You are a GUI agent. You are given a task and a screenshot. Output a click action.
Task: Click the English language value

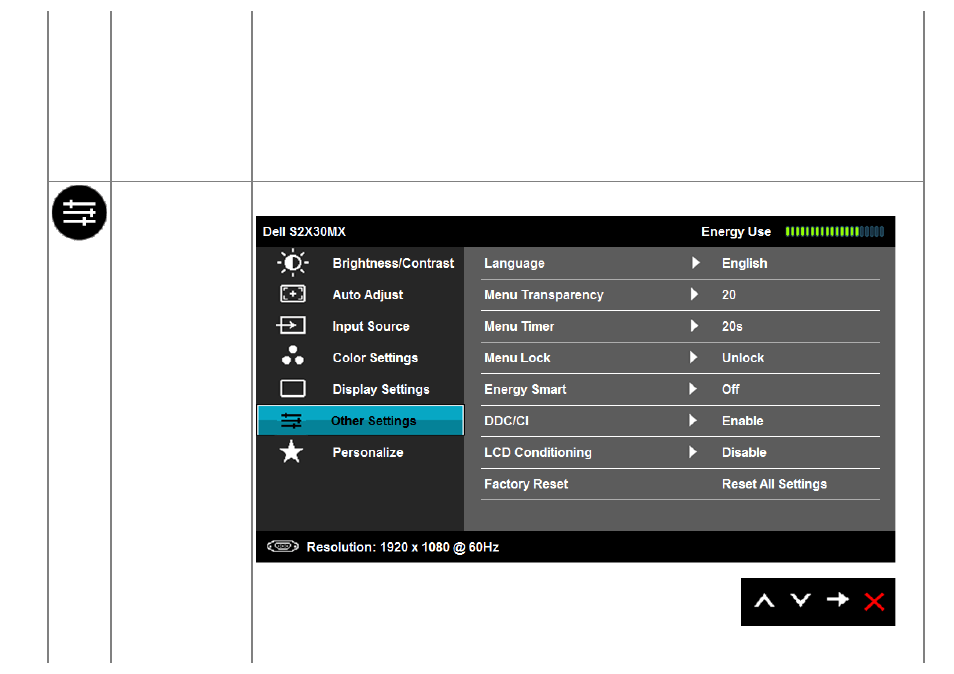(744, 263)
